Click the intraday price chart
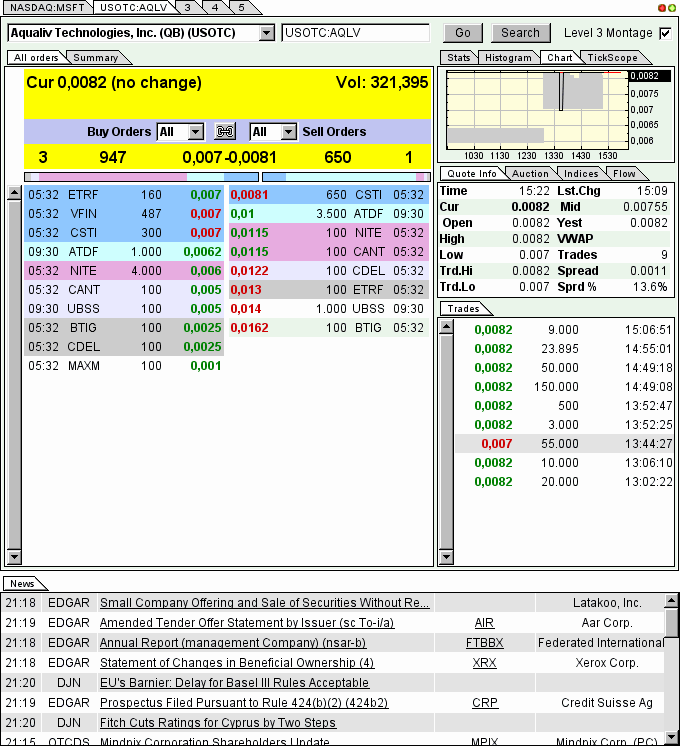 tap(537, 110)
